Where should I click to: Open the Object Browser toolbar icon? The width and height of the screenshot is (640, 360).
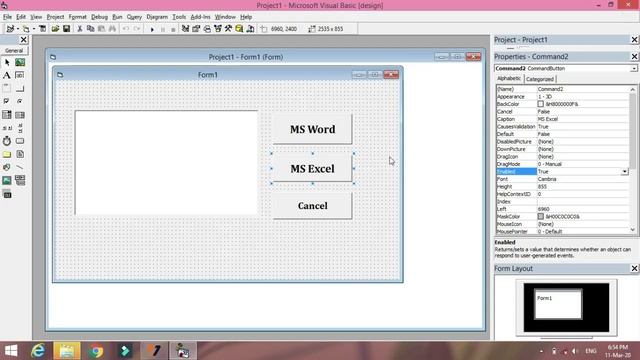tap(218, 29)
